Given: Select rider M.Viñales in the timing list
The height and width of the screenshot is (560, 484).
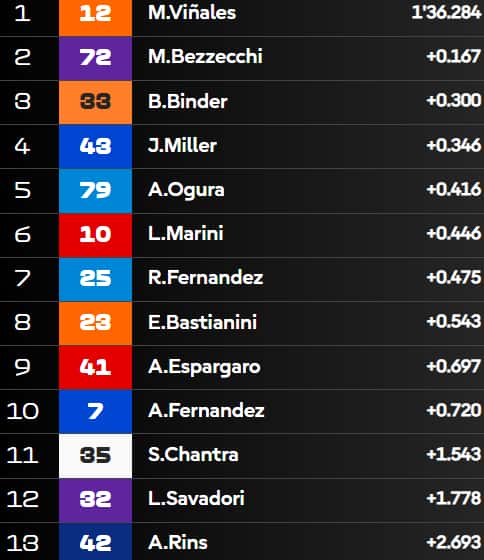Looking at the screenshot, I should [192, 13].
